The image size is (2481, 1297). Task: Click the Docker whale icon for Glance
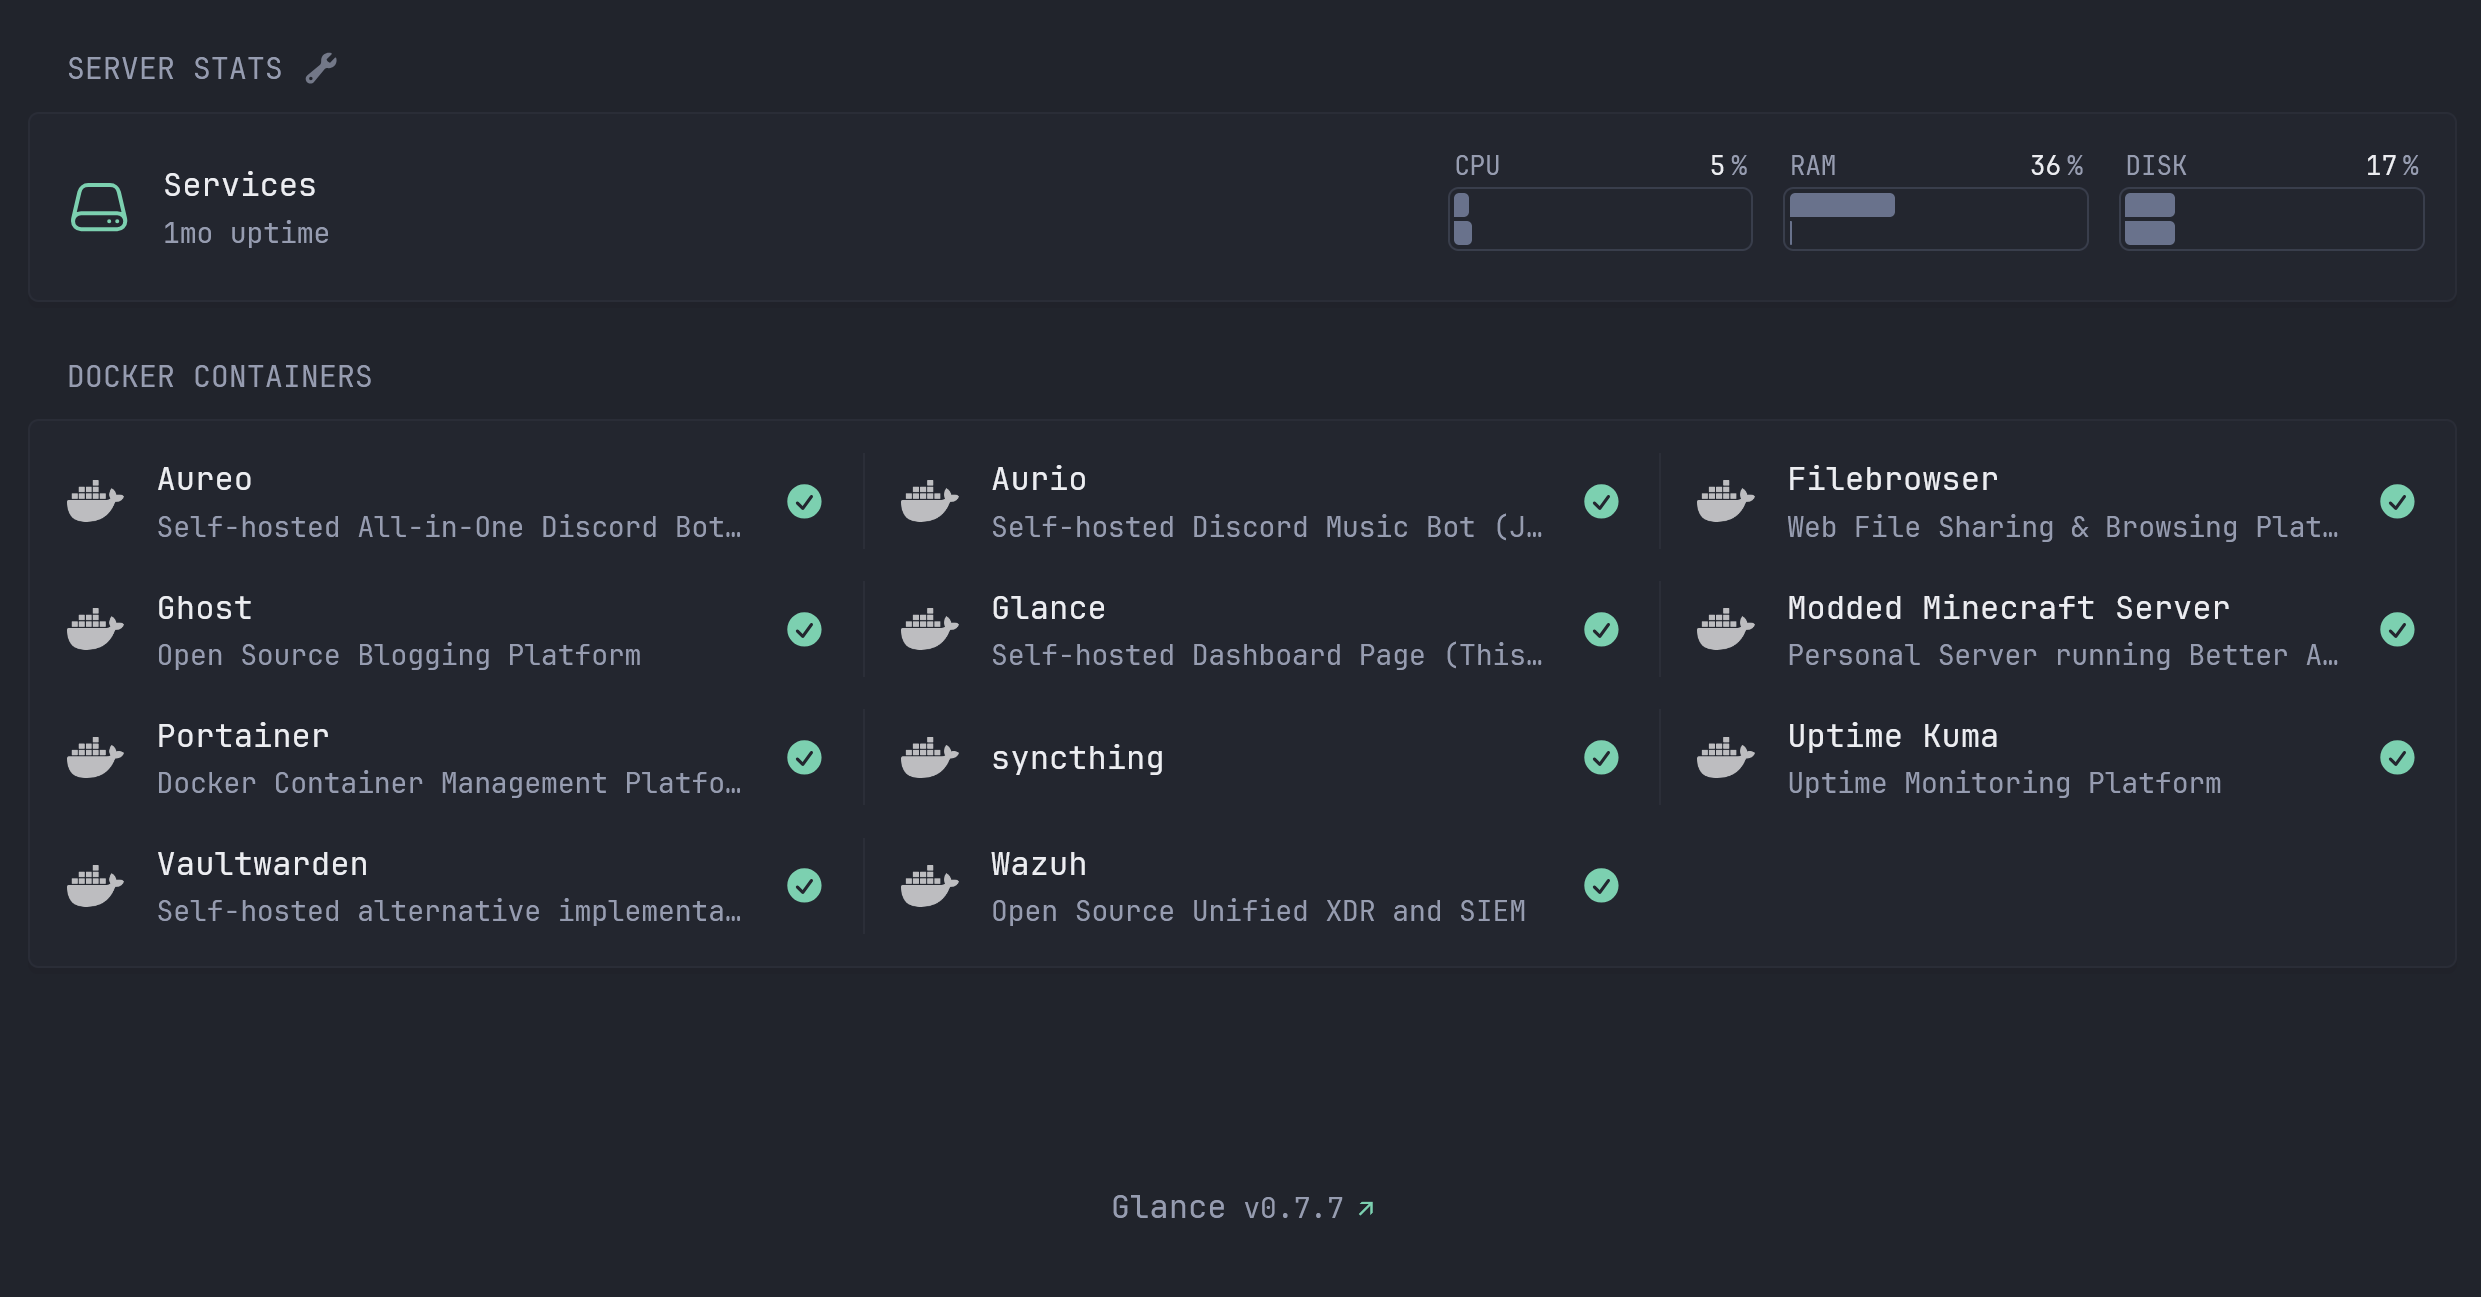point(929,629)
